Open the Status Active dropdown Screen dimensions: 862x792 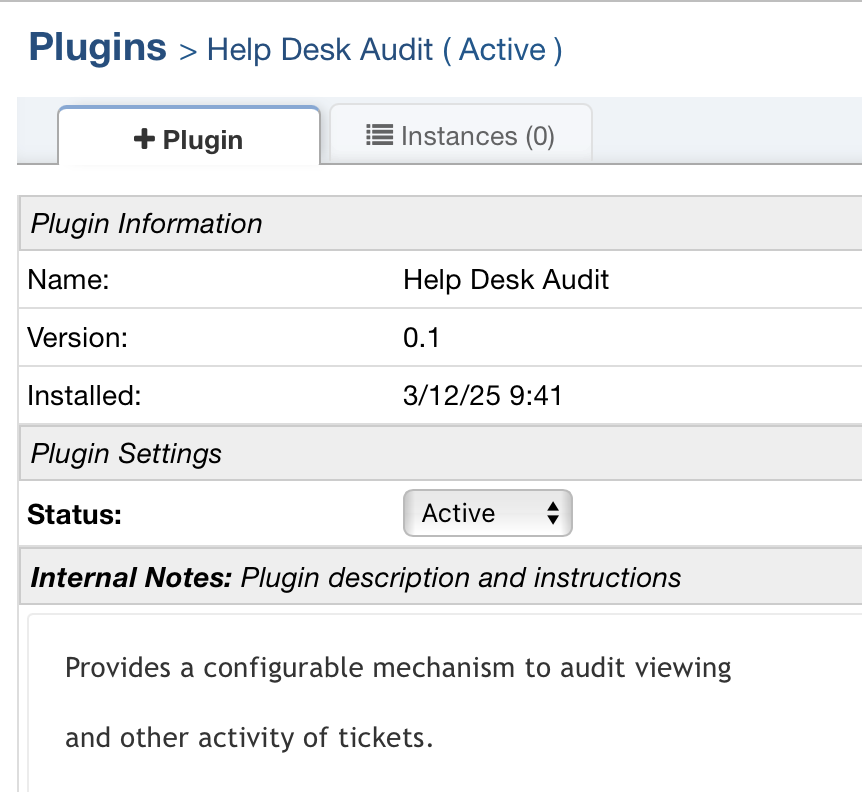coord(487,514)
